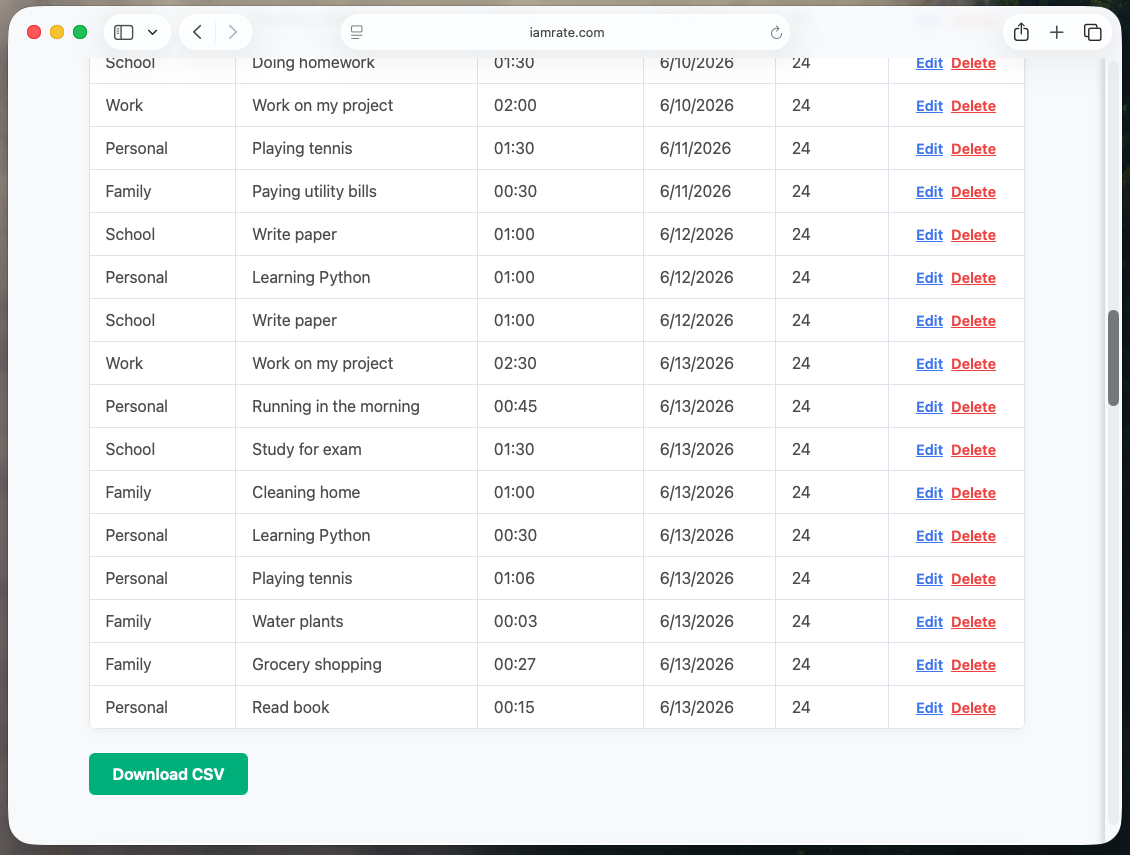
Task: Delete the Study for exam entry
Action: click(x=974, y=451)
